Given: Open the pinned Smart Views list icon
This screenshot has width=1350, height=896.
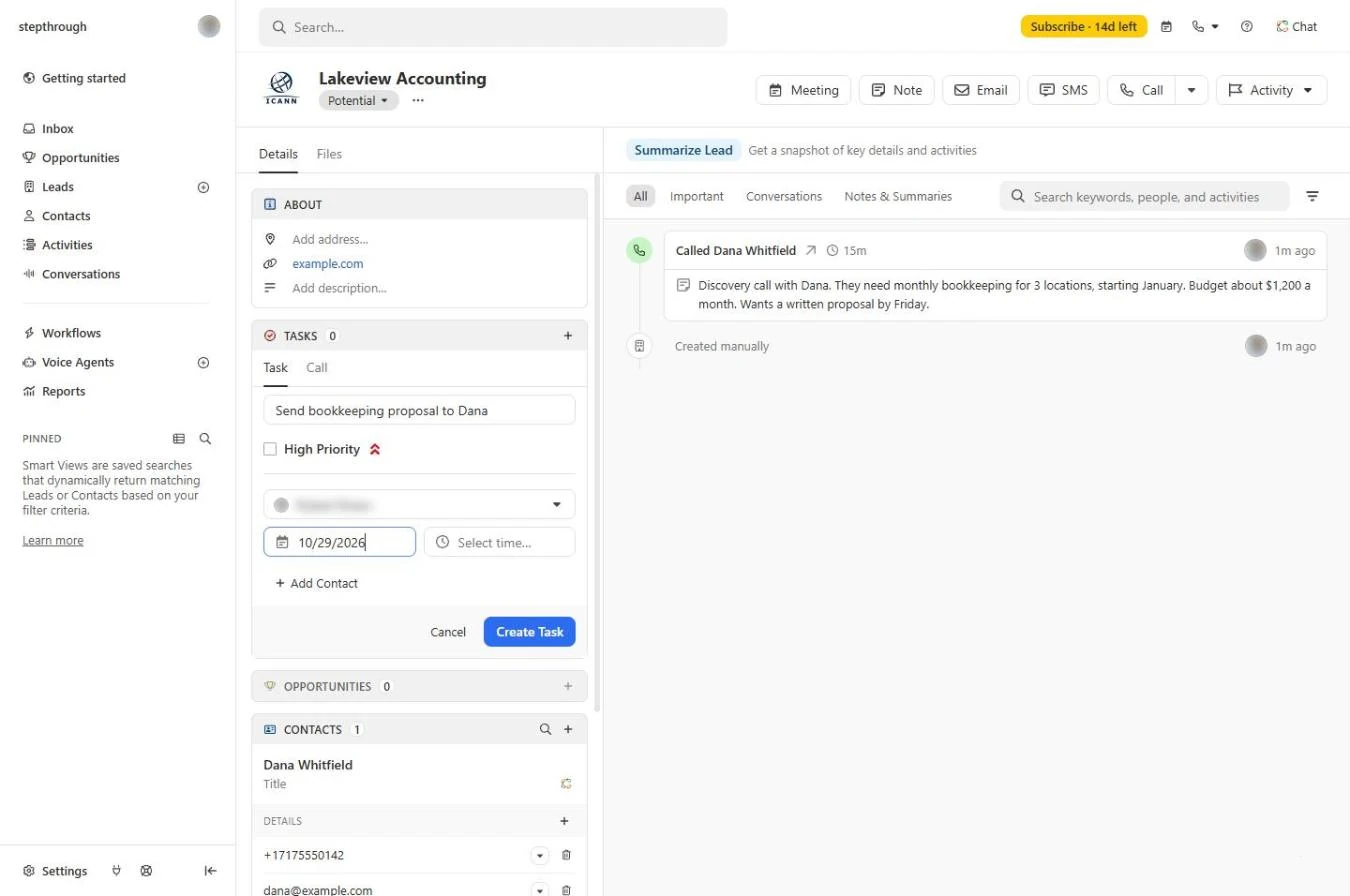Looking at the screenshot, I should pyautogui.click(x=179, y=438).
